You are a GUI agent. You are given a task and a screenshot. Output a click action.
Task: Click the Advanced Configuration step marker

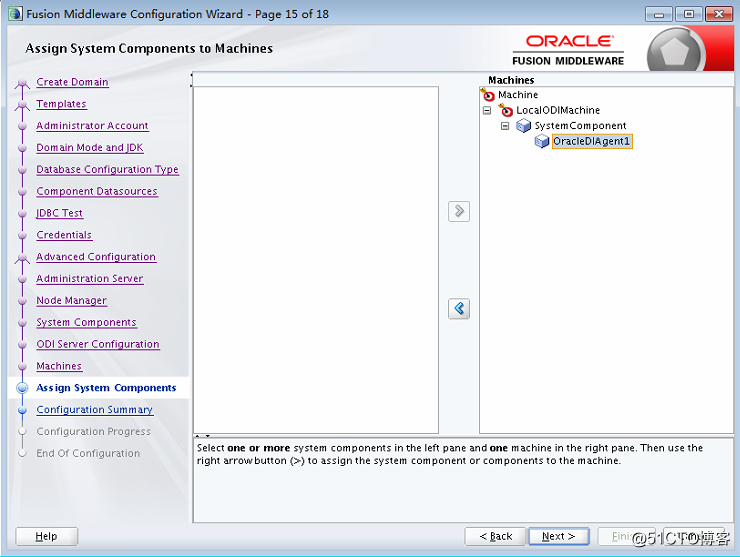click(22, 258)
